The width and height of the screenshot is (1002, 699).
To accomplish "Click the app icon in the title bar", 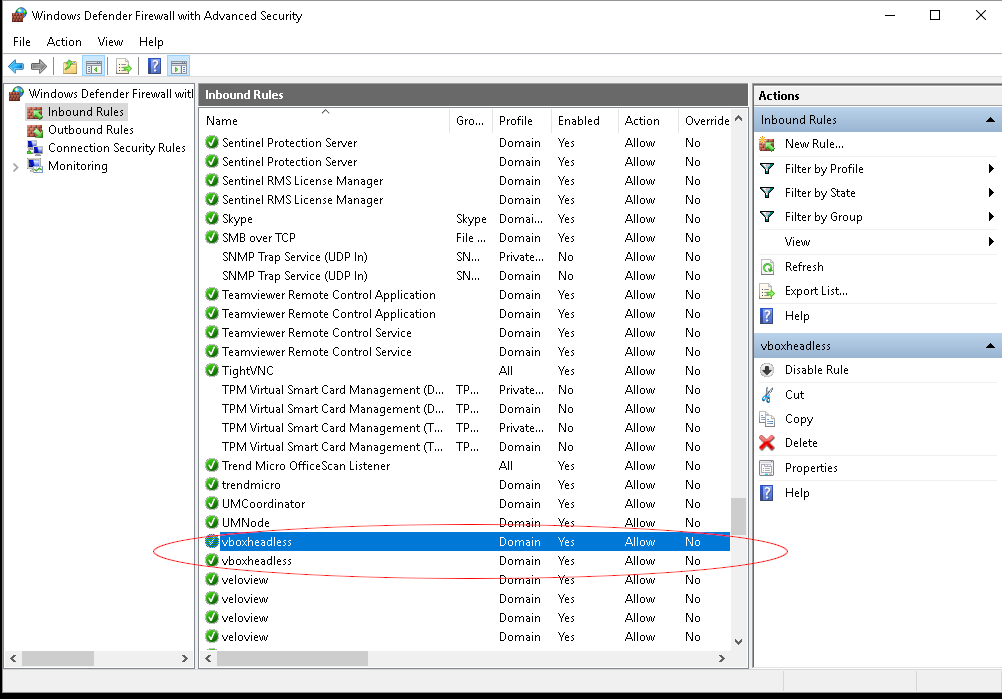I will 19,15.
